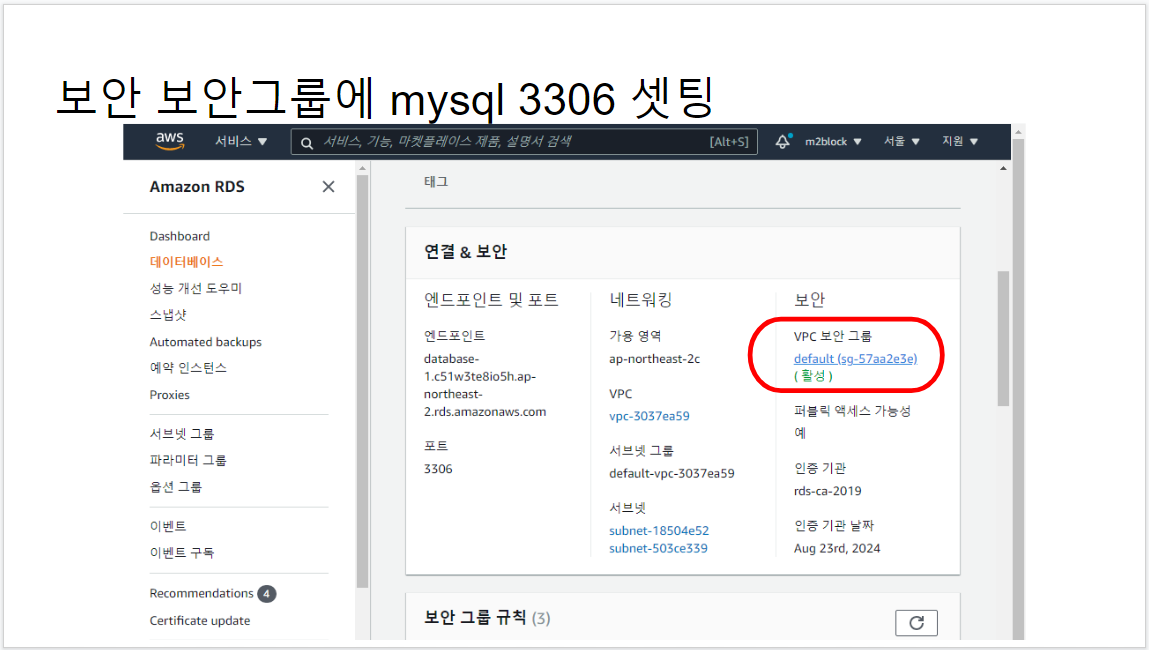Click the 퍼블릭 액세스 가능성 label
This screenshot has height=650, width=1149.
pos(852,411)
